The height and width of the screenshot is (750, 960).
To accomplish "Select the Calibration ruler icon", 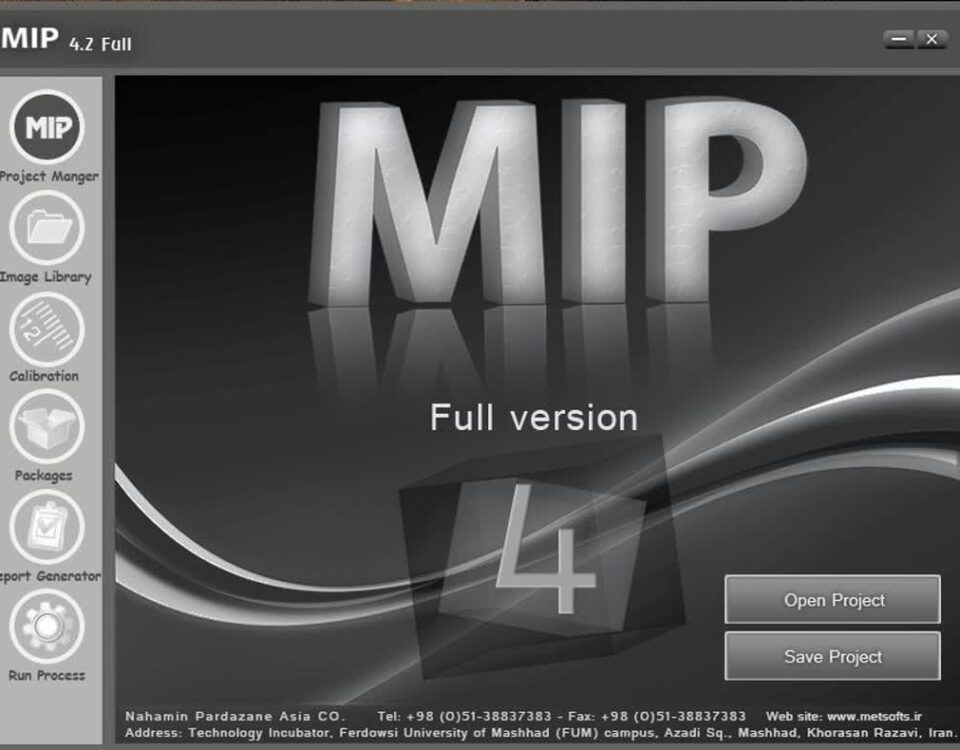I will point(47,329).
